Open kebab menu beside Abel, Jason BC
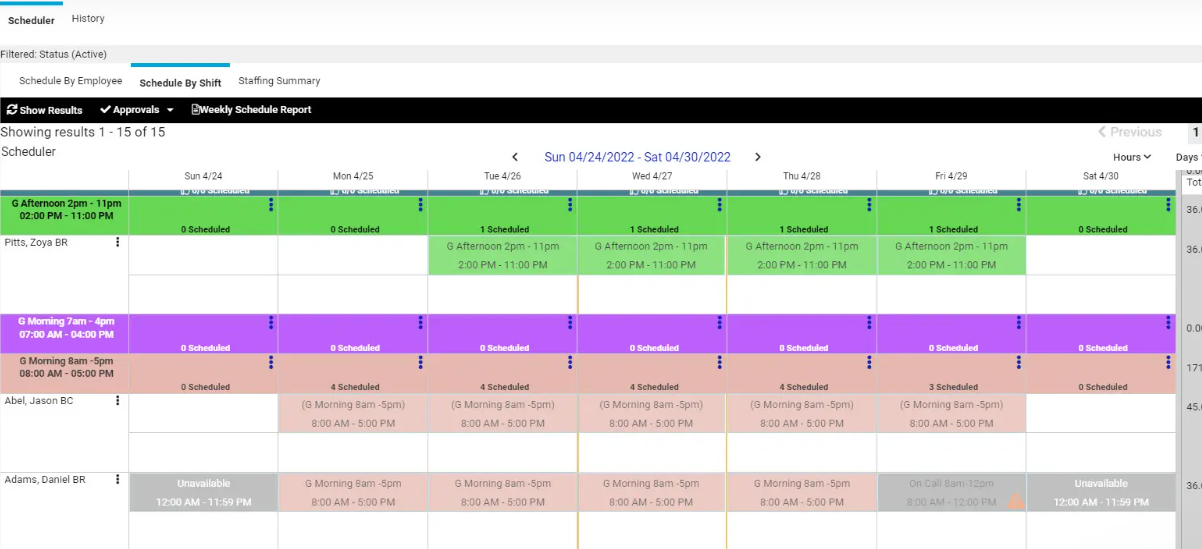The image size is (1202, 549). [x=118, y=401]
